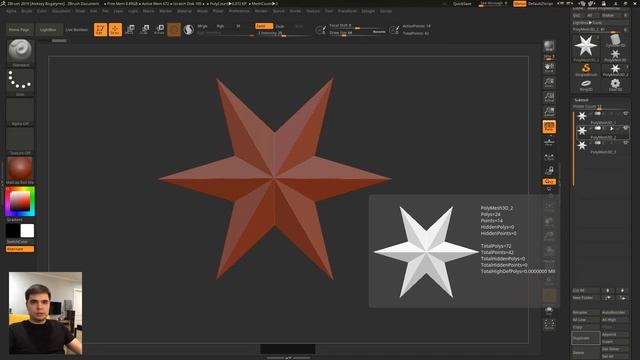
Task: Click the main color picker square
Action: pyautogui.click(x=20, y=201)
